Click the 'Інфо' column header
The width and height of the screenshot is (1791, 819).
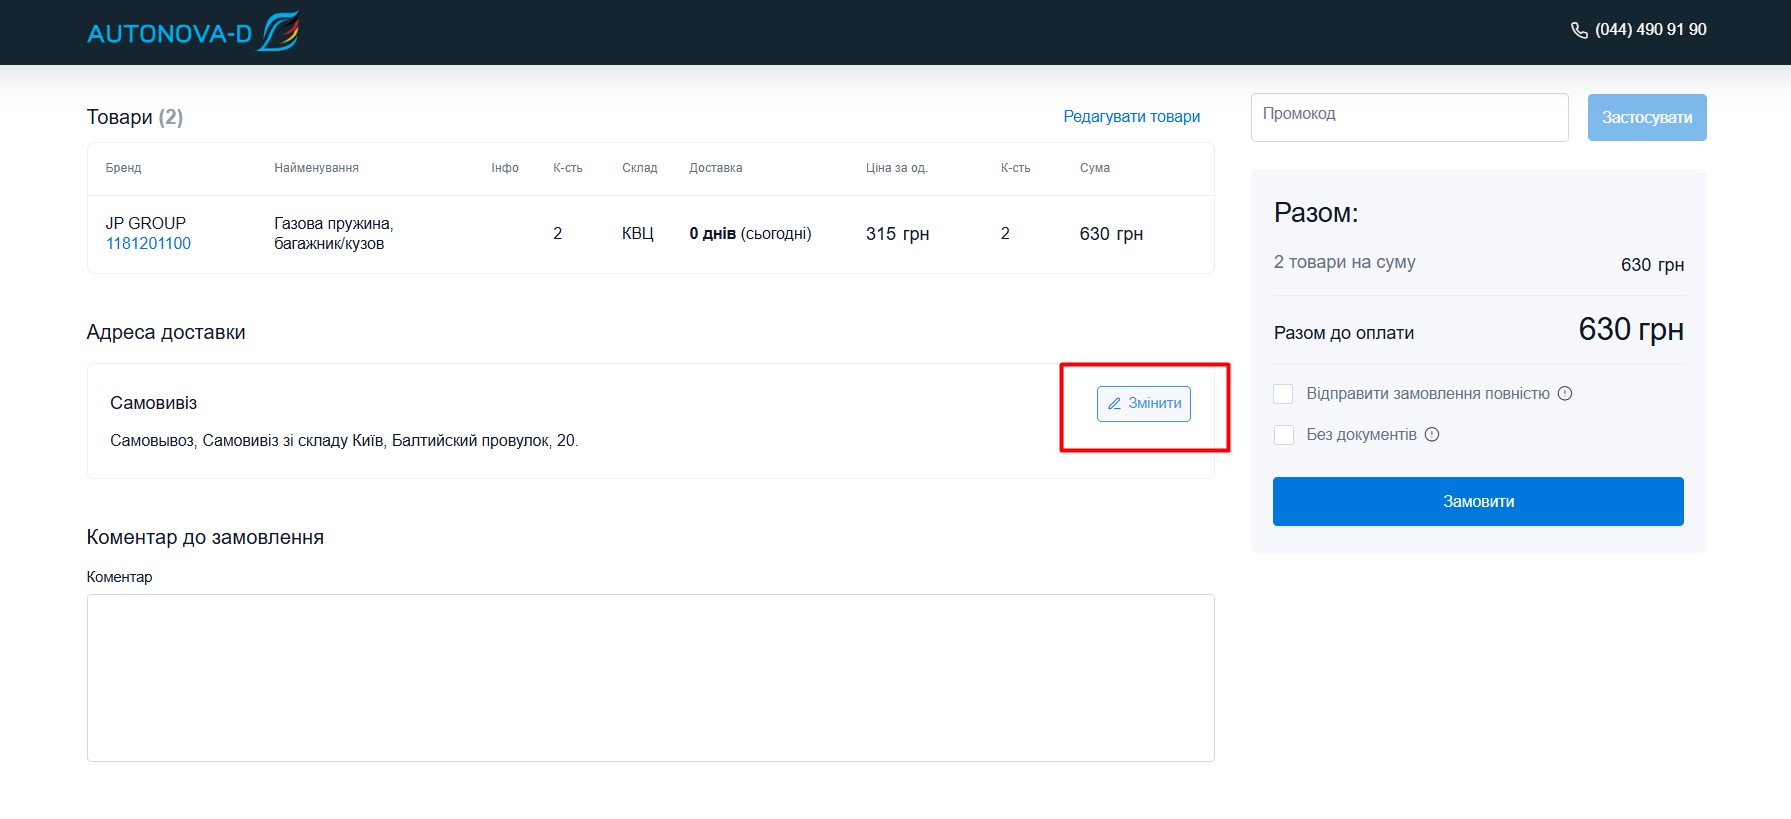[x=504, y=168]
